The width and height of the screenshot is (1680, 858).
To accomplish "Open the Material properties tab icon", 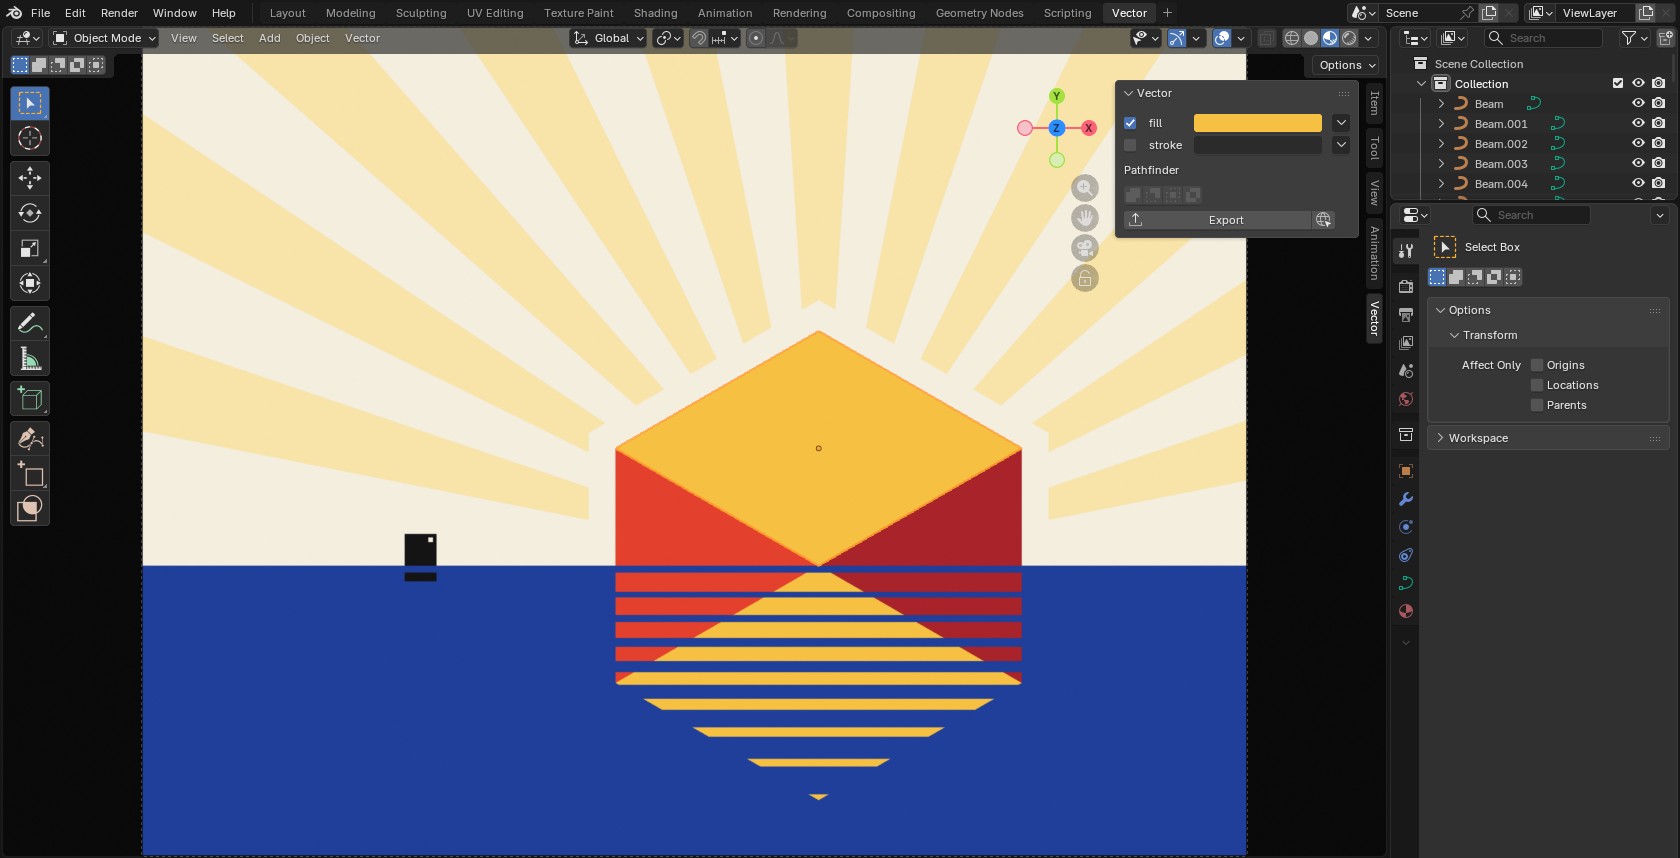I will [x=1406, y=611].
